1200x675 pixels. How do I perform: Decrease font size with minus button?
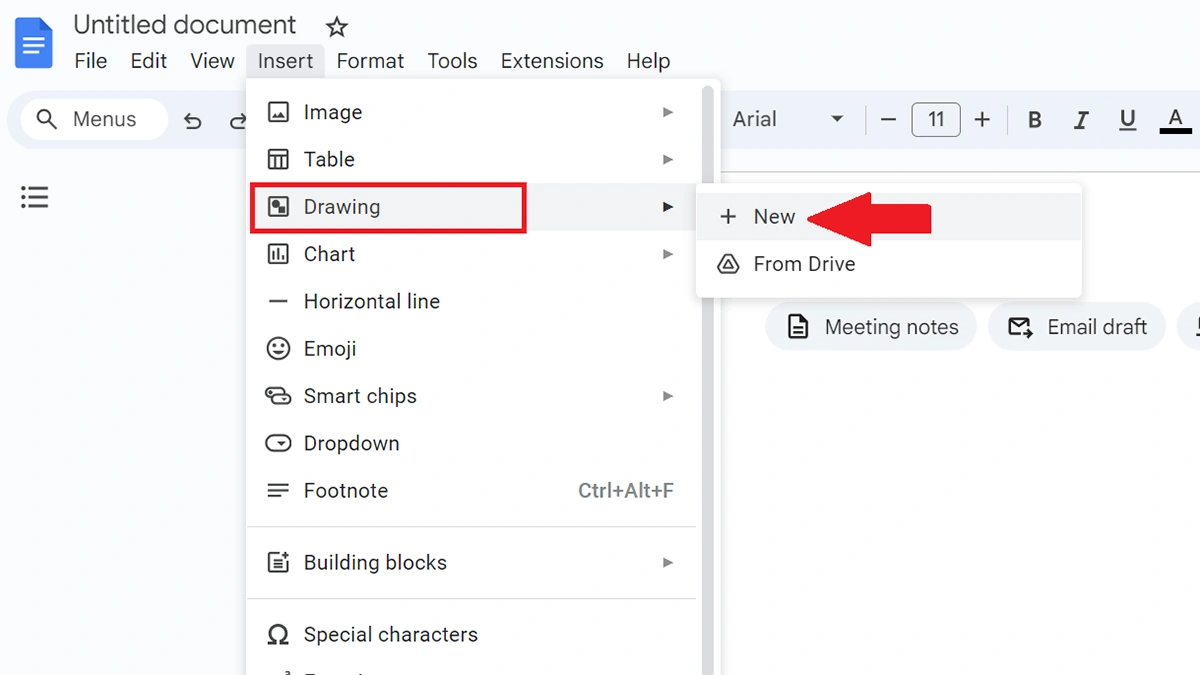click(x=888, y=120)
